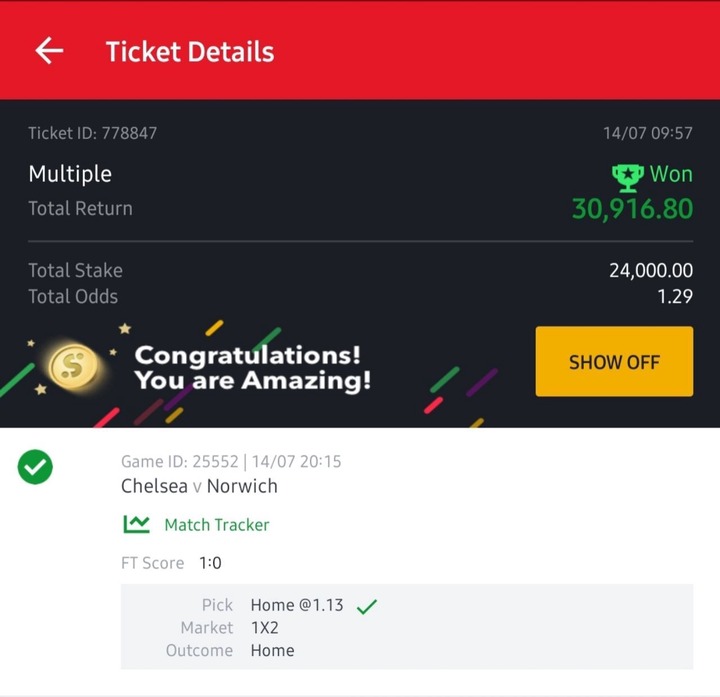Click the Game ID 25552 line

[x=231, y=461]
